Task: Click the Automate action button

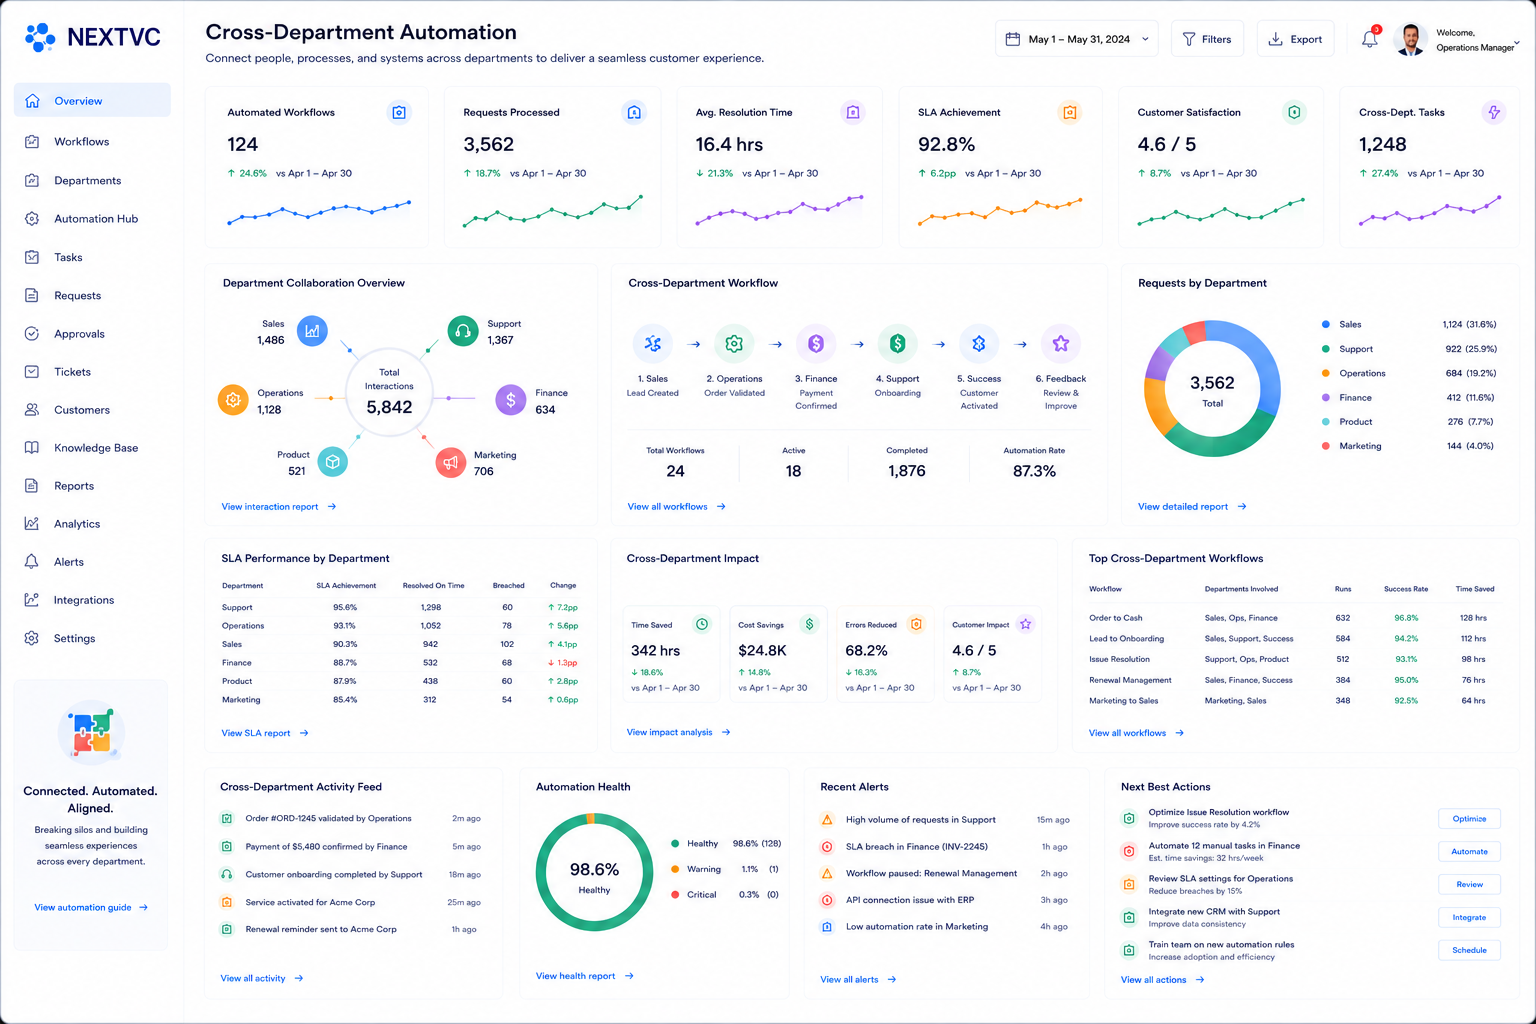Action: click(1469, 852)
